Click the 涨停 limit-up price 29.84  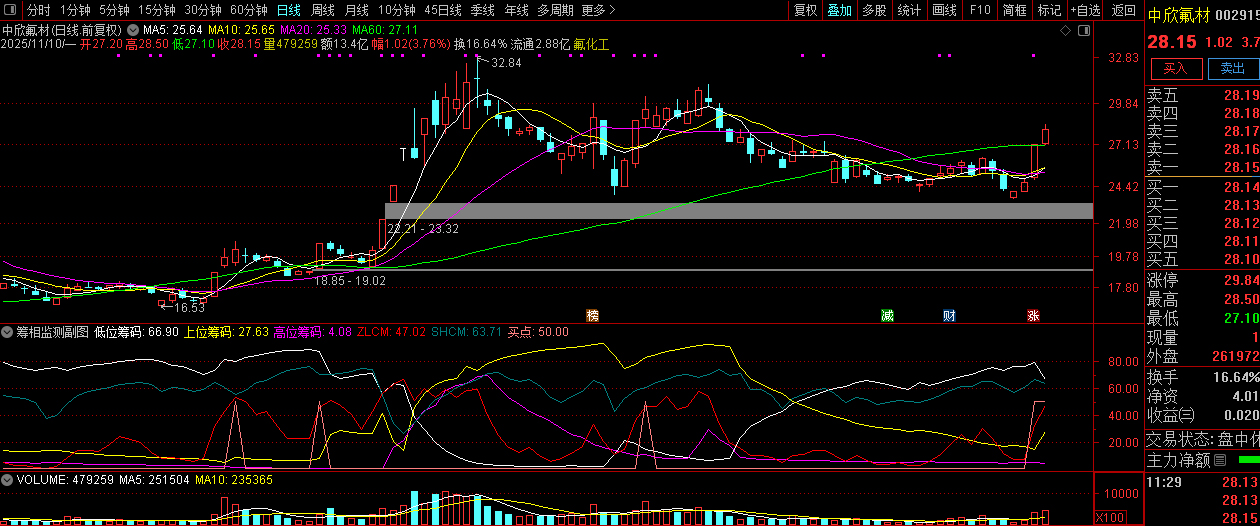coord(1240,280)
